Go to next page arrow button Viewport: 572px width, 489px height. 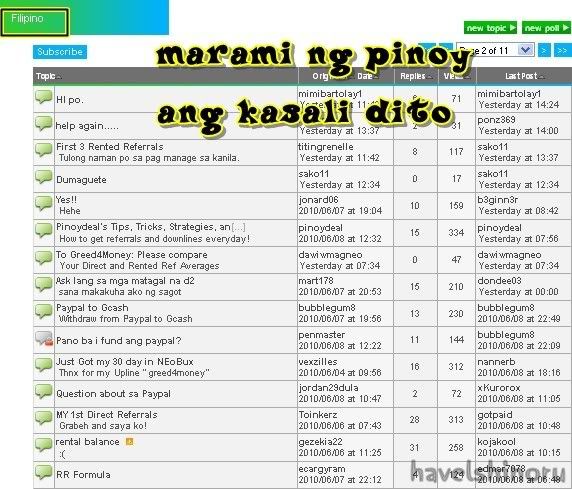pyautogui.click(x=544, y=50)
